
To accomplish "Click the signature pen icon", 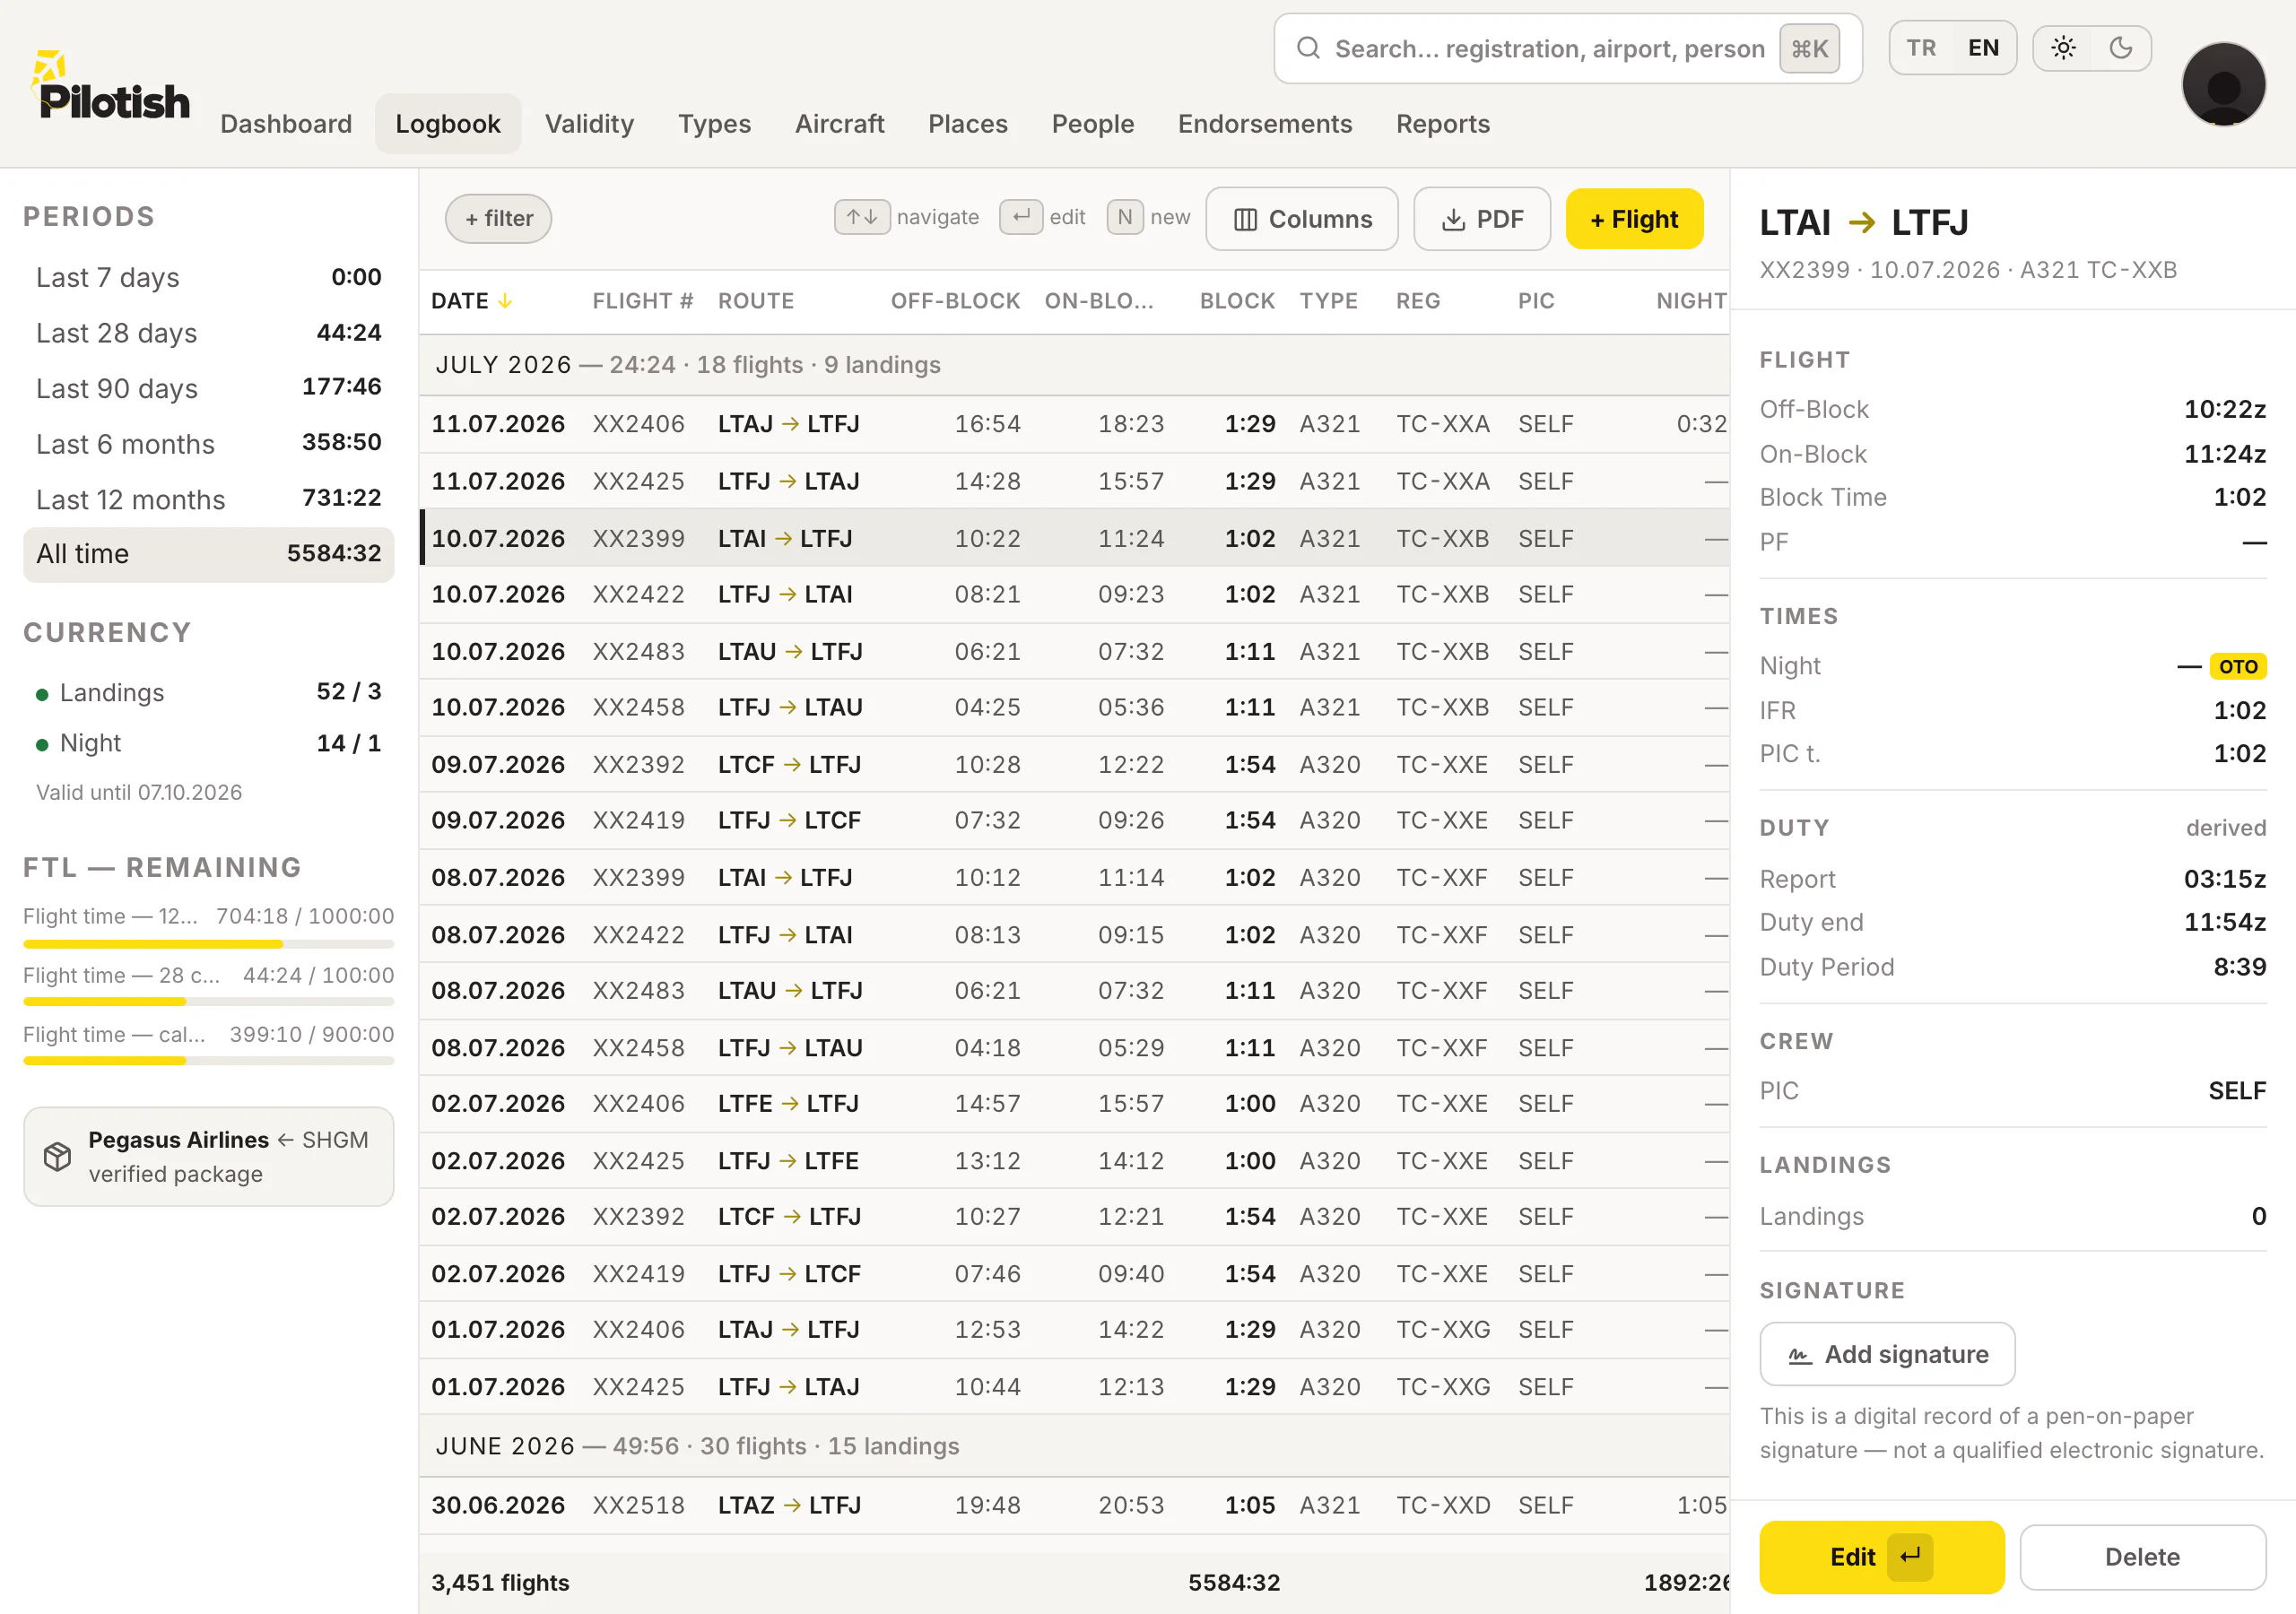I will (x=1799, y=1355).
